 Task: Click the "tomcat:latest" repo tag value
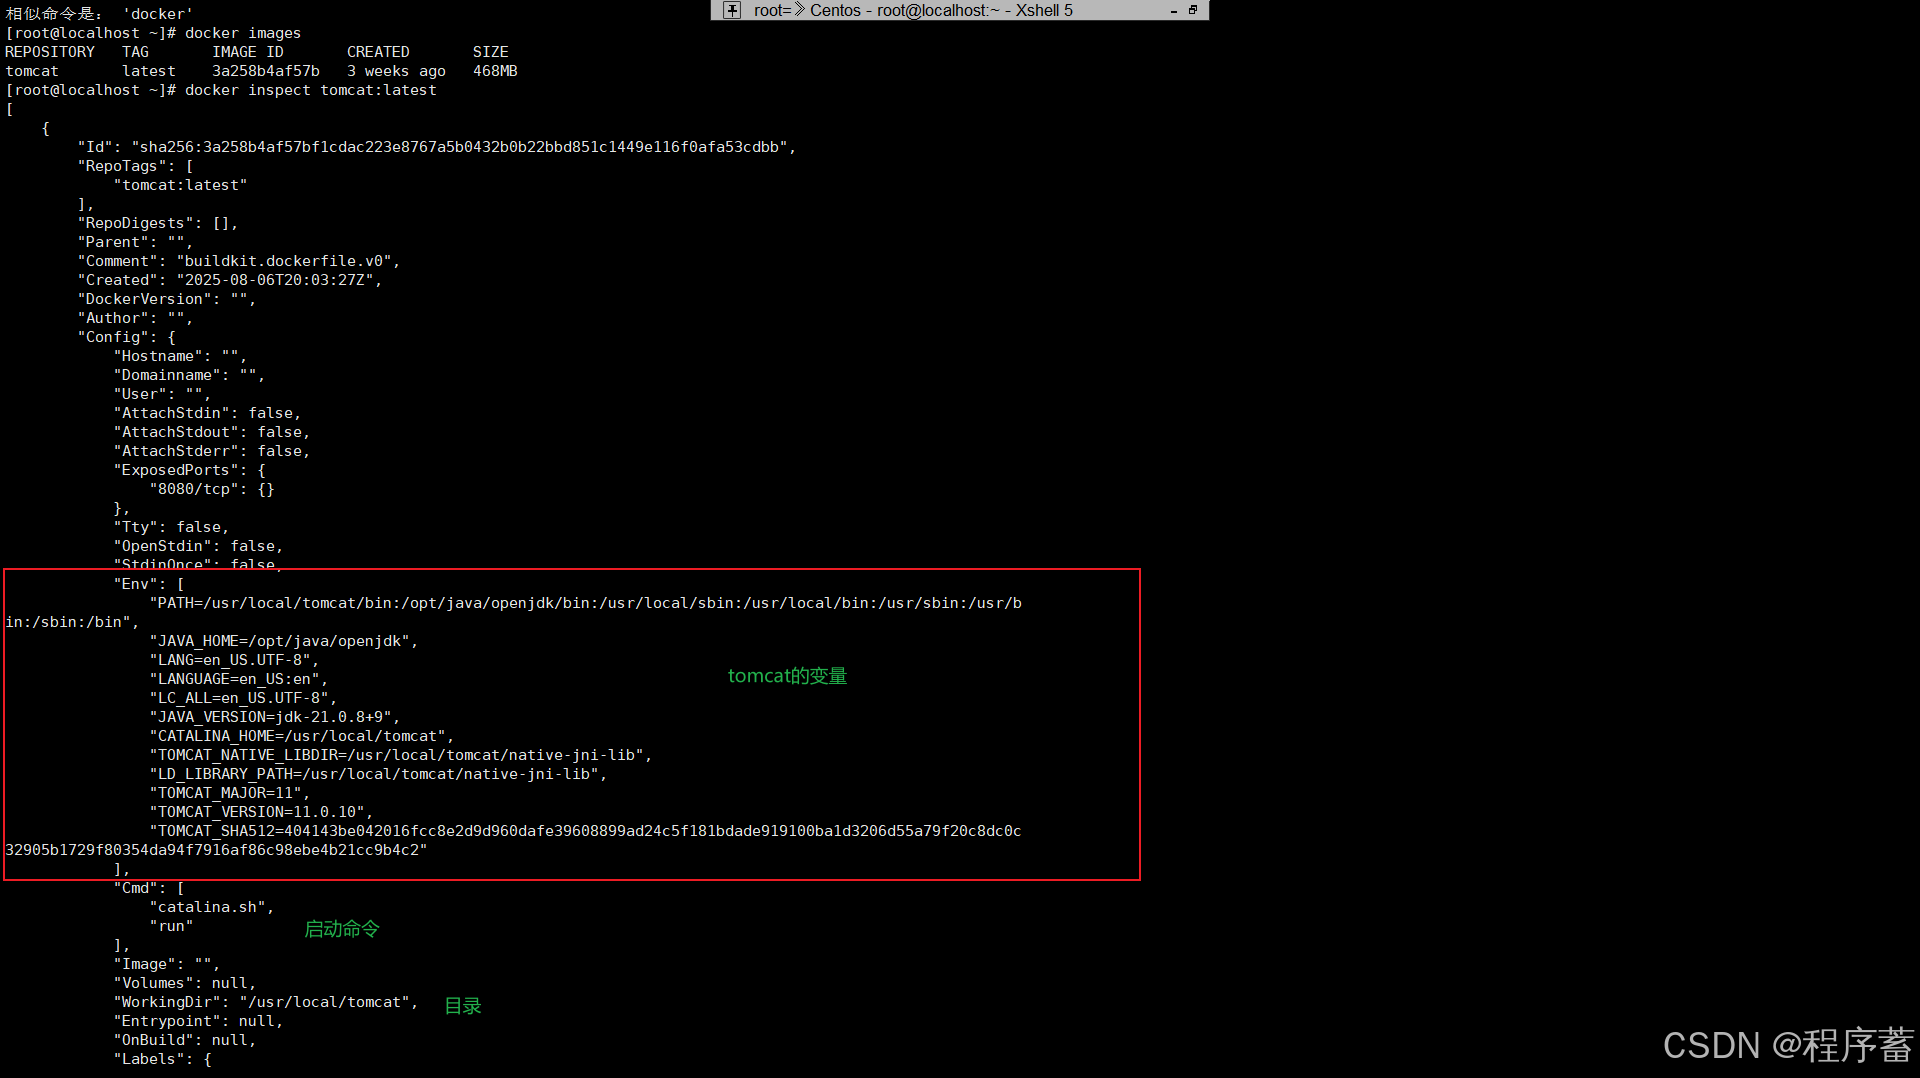click(180, 185)
